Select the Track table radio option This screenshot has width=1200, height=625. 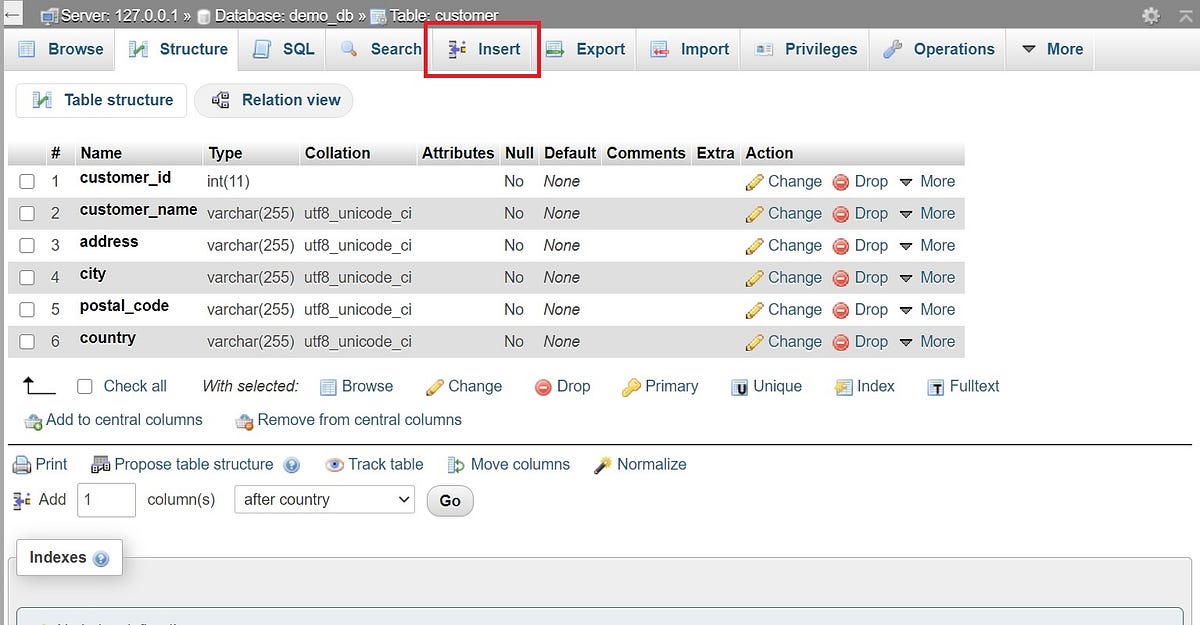coord(334,464)
